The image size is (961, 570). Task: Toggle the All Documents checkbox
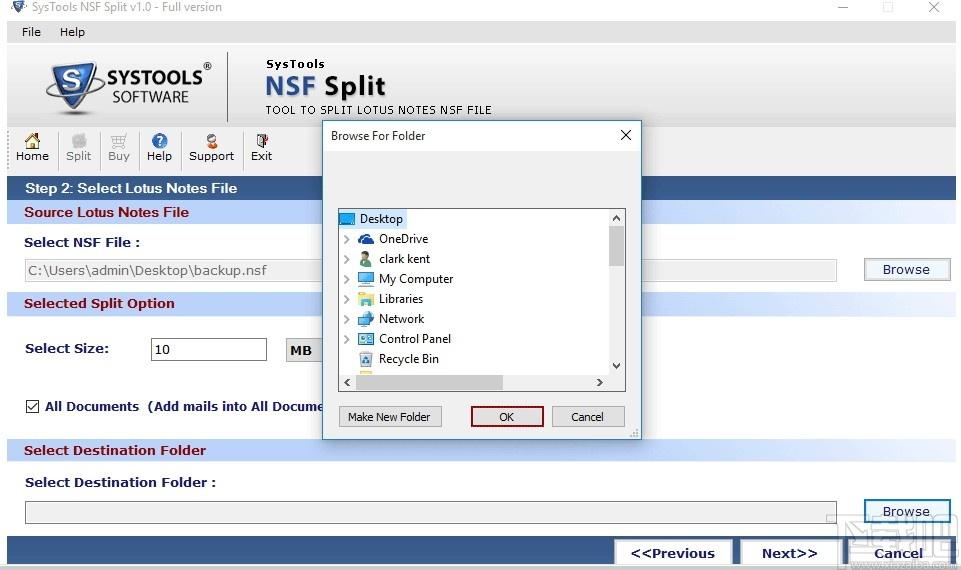(32, 406)
